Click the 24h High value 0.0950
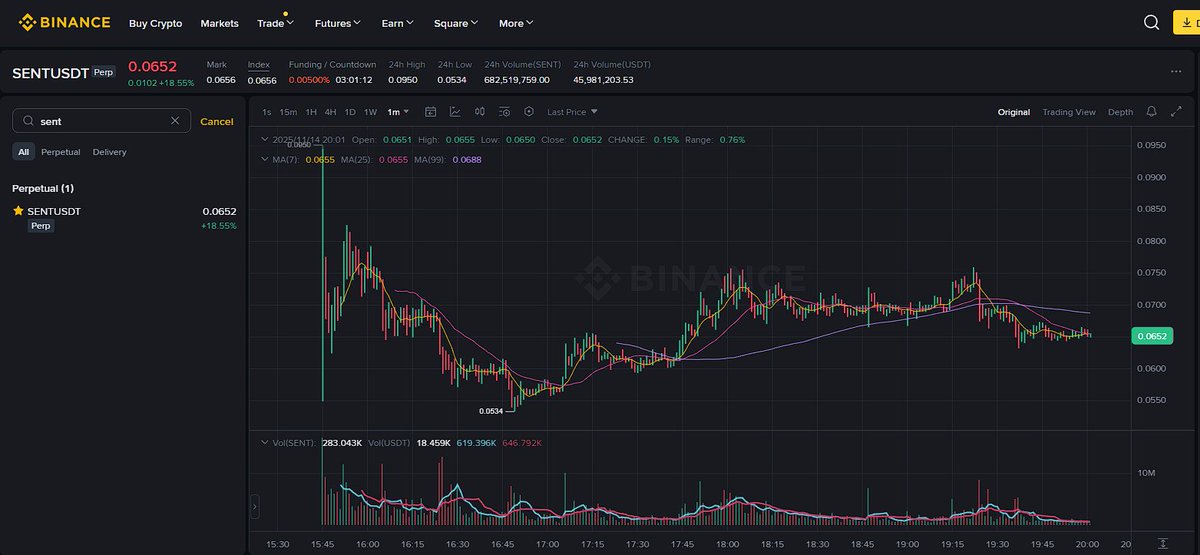Image resolution: width=1200 pixels, height=555 pixels. [403, 80]
